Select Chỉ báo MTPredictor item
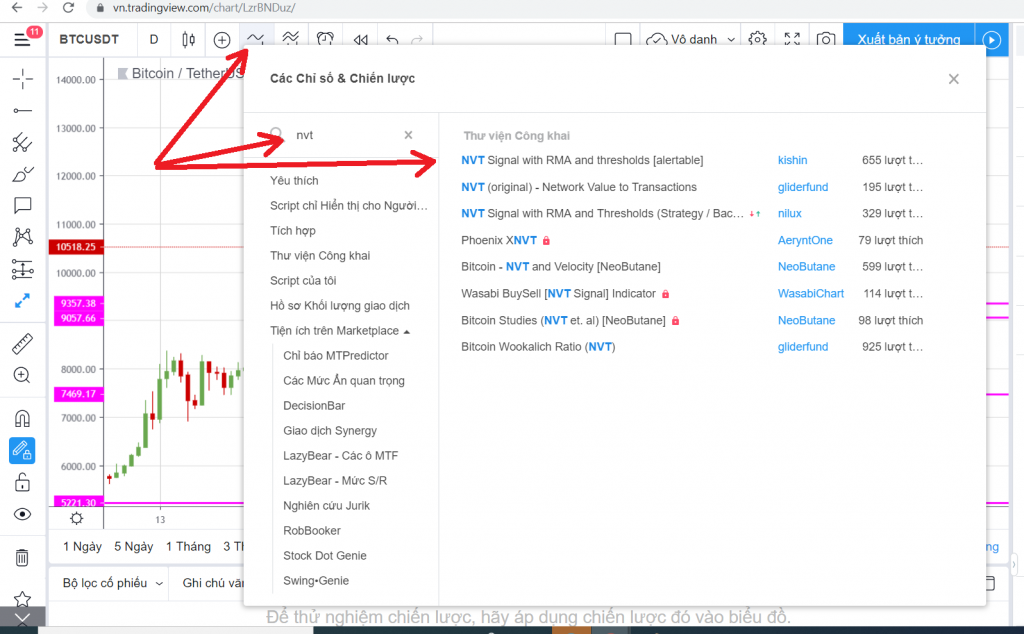 [336, 356]
